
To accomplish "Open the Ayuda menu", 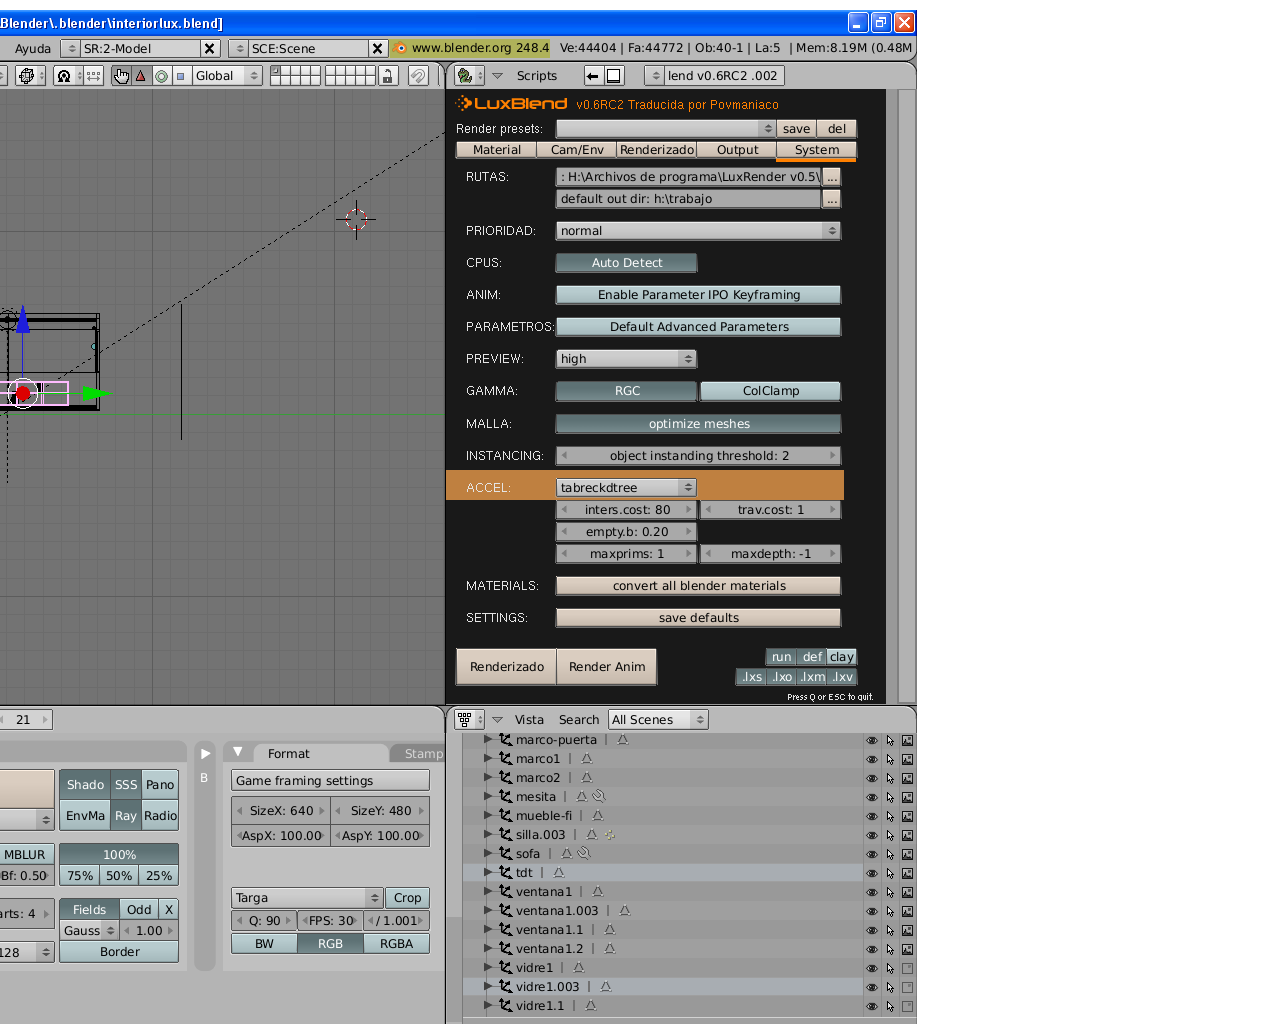I will point(33,48).
